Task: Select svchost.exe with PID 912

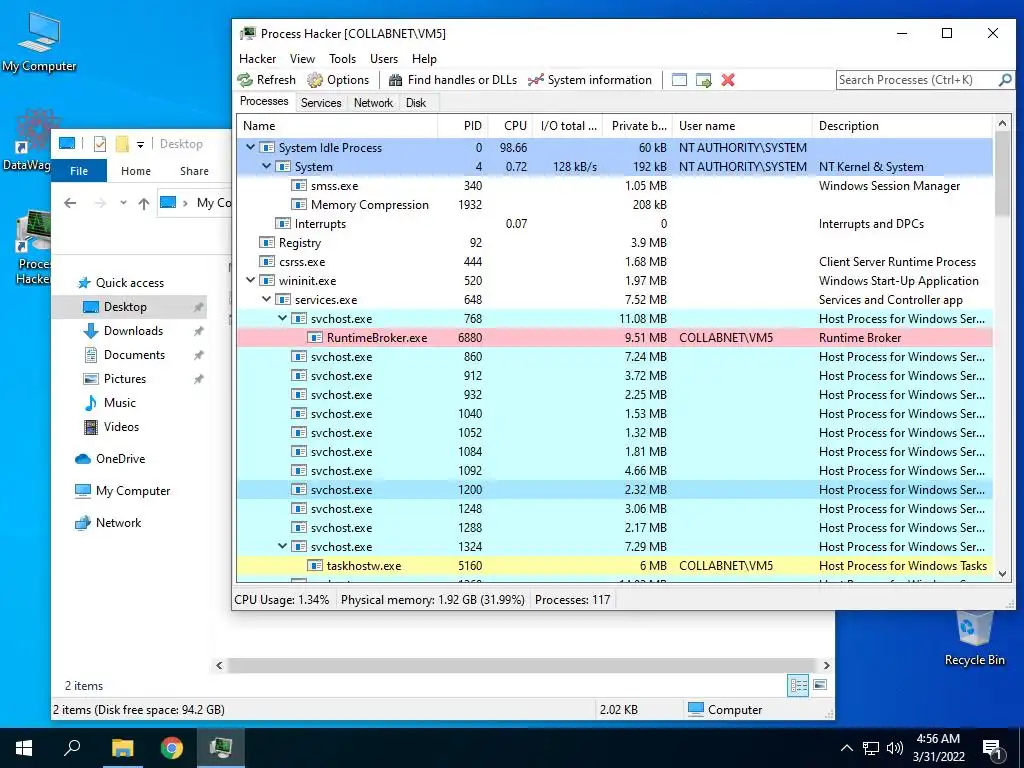Action: [x=615, y=376]
